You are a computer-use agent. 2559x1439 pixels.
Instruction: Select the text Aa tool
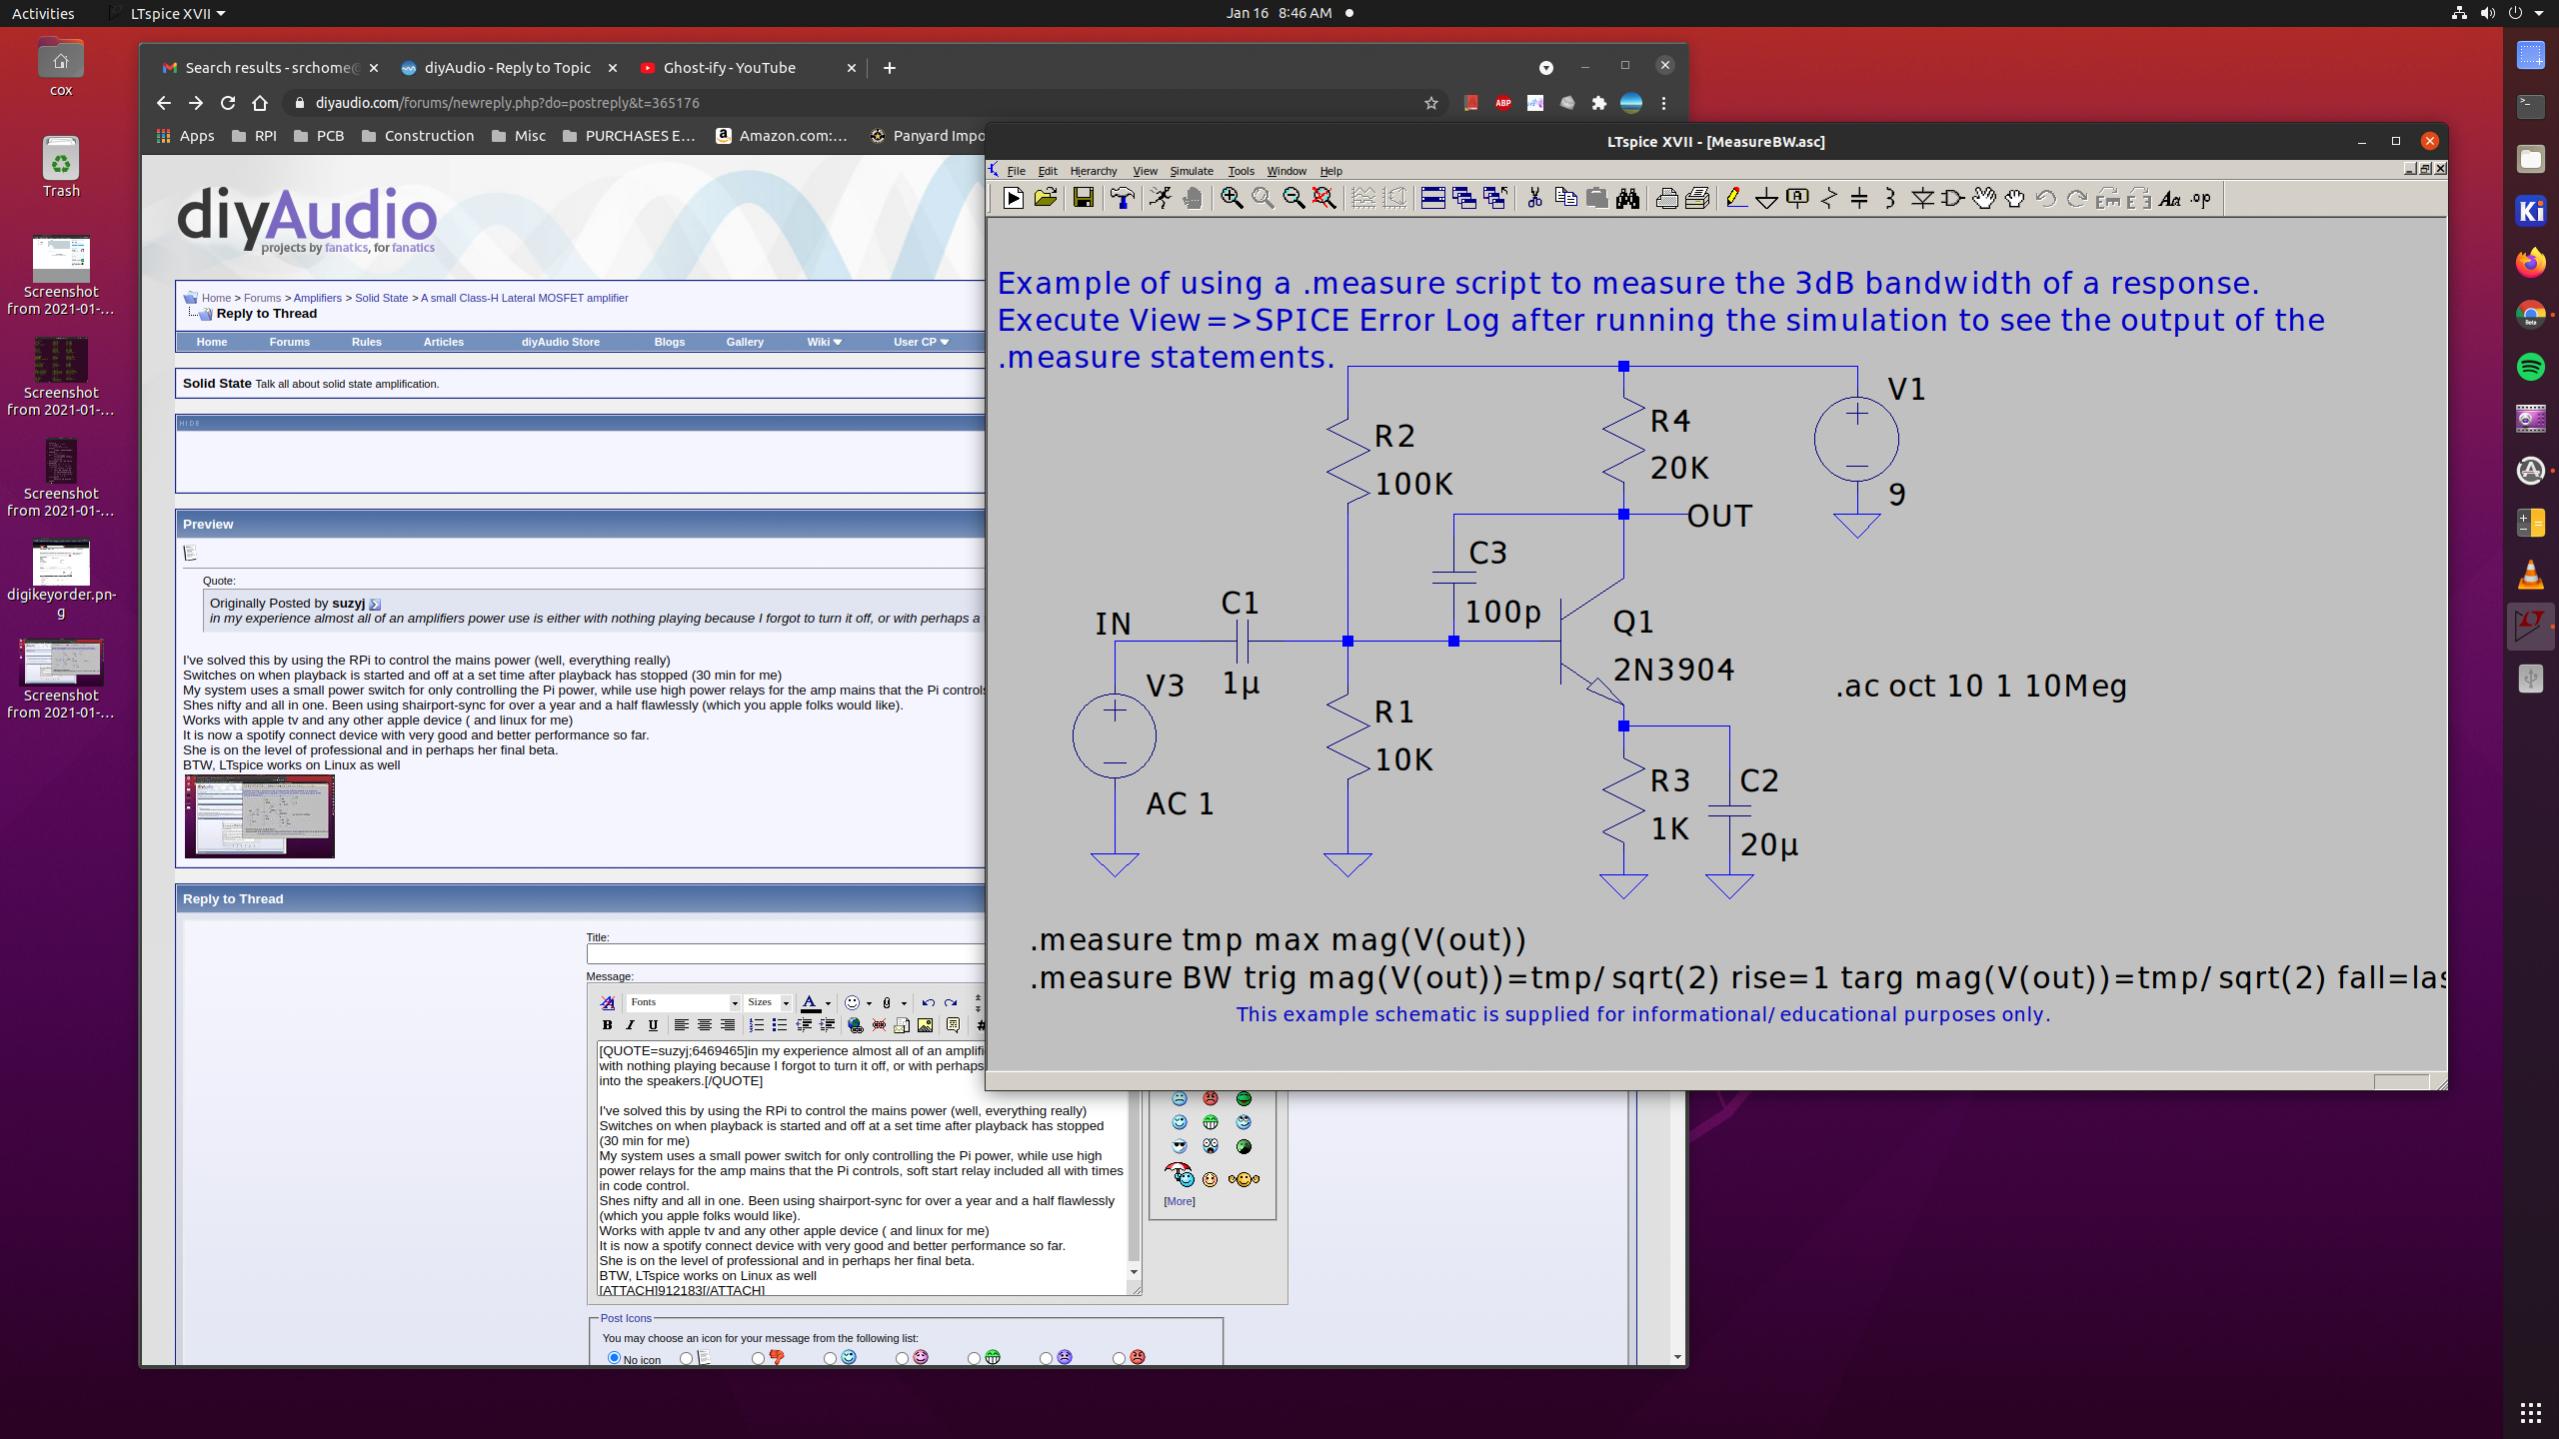[2169, 198]
